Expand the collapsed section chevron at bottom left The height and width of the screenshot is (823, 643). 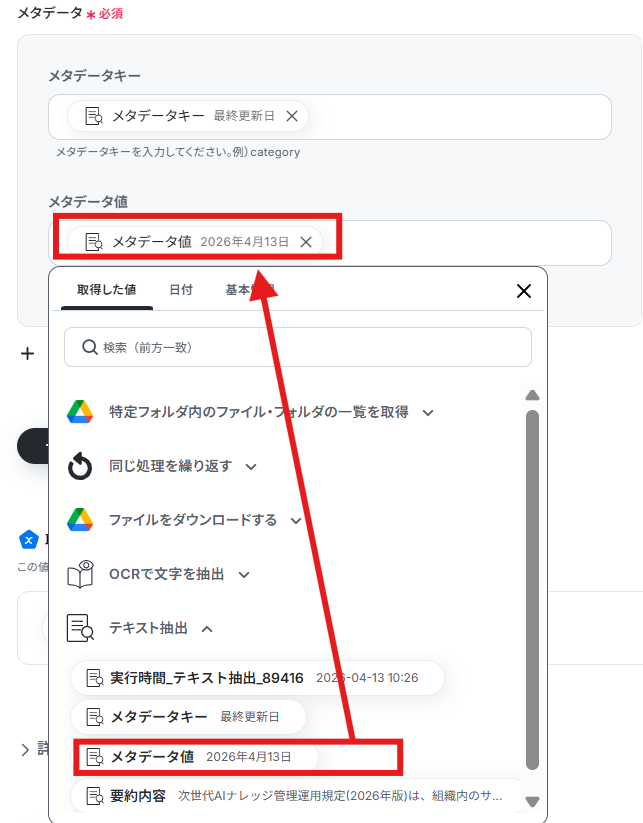pos(25,750)
